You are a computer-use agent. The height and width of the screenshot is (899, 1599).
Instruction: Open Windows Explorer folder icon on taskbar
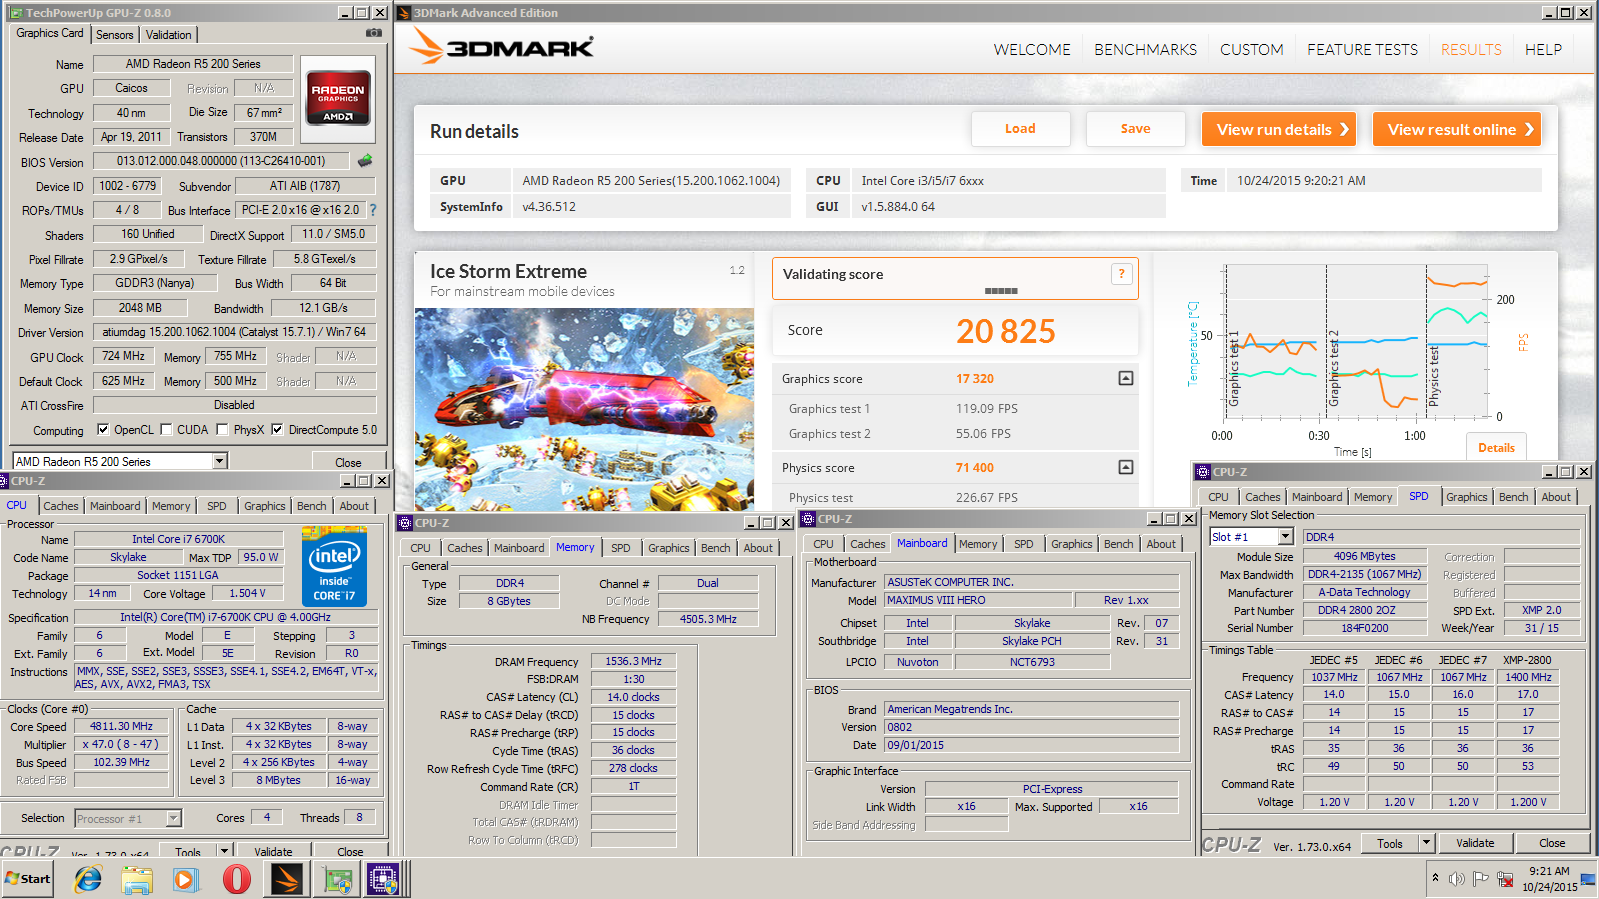click(137, 879)
